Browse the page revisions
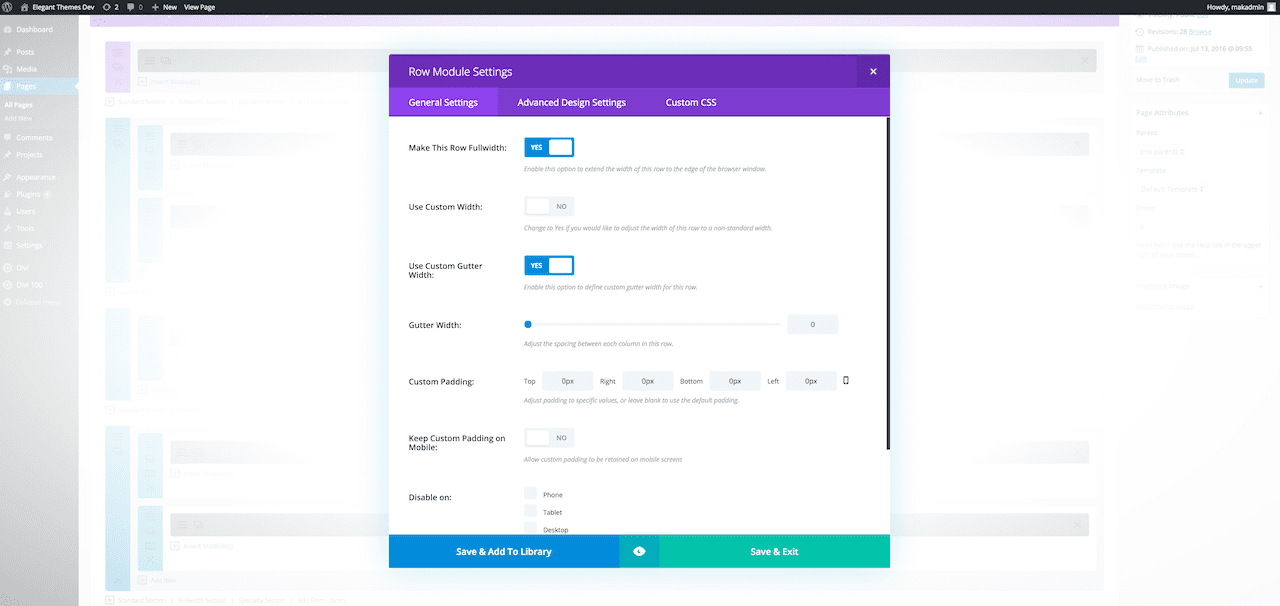This screenshot has width=1280, height=606. 1199,32
